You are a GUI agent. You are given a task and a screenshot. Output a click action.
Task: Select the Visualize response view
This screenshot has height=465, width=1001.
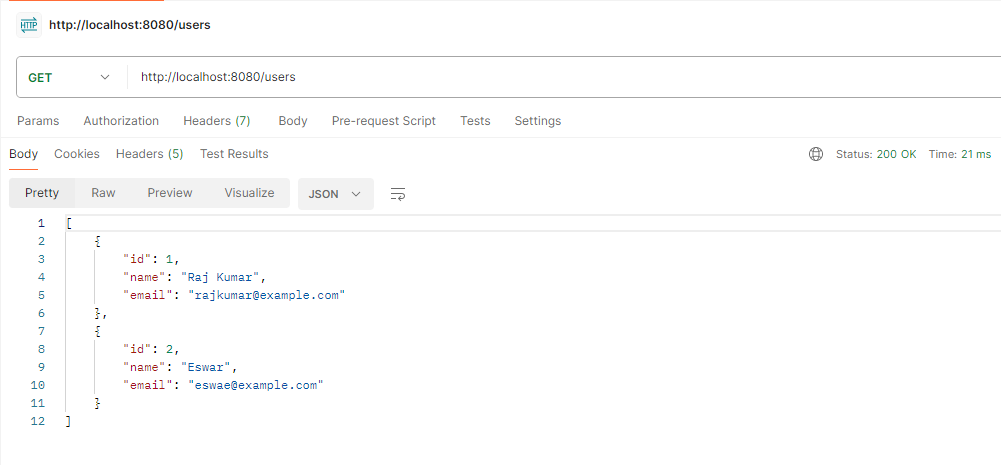(x=249, y=193)
